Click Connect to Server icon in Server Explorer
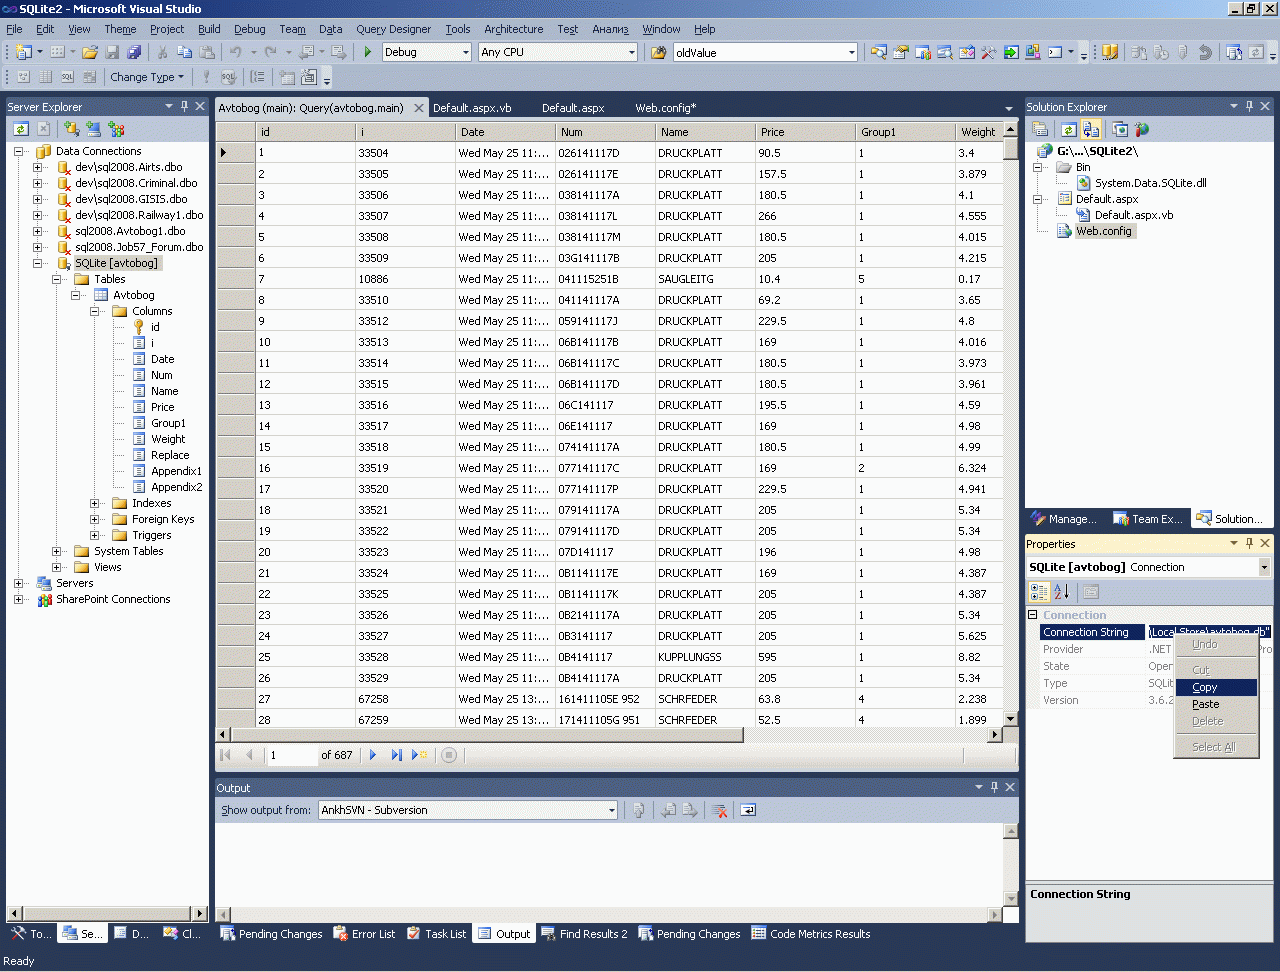This screenshot has width=1280, height=972. pyautogui.click(x=94, y=129)
